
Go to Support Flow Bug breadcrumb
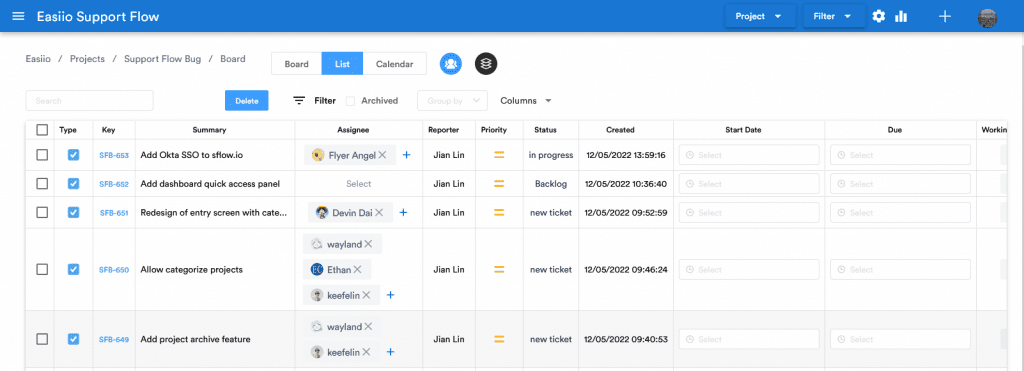163,59
